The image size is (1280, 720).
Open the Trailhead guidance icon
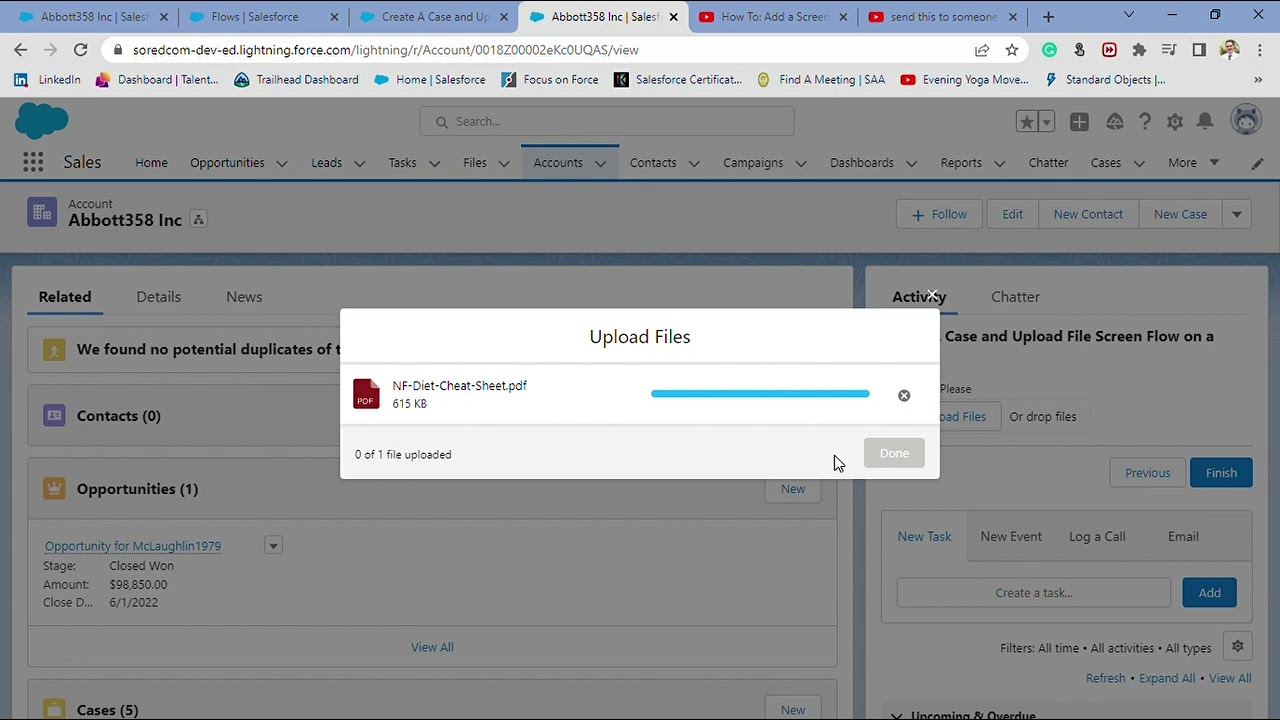pos(1114,121)
